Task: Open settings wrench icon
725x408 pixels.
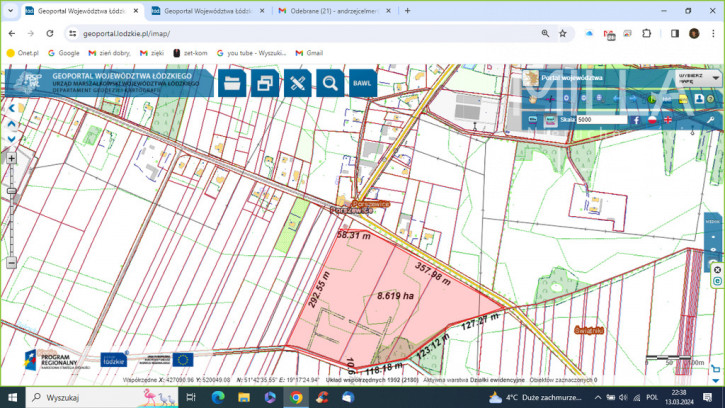Action: (711, 120)
